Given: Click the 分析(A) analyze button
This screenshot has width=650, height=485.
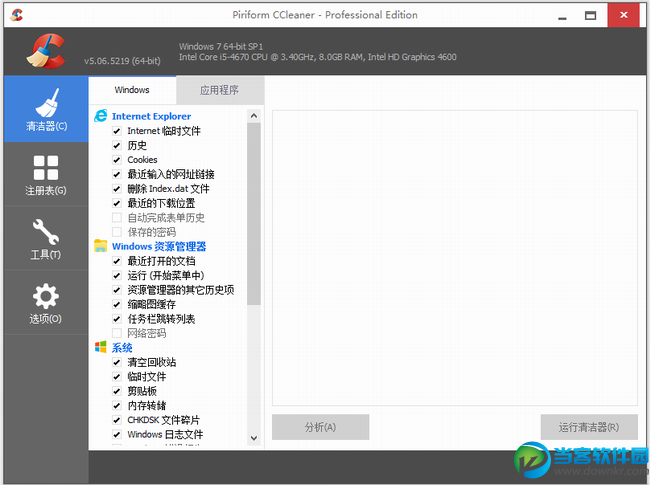Looking at the screenshot, I should coord(320,427).
